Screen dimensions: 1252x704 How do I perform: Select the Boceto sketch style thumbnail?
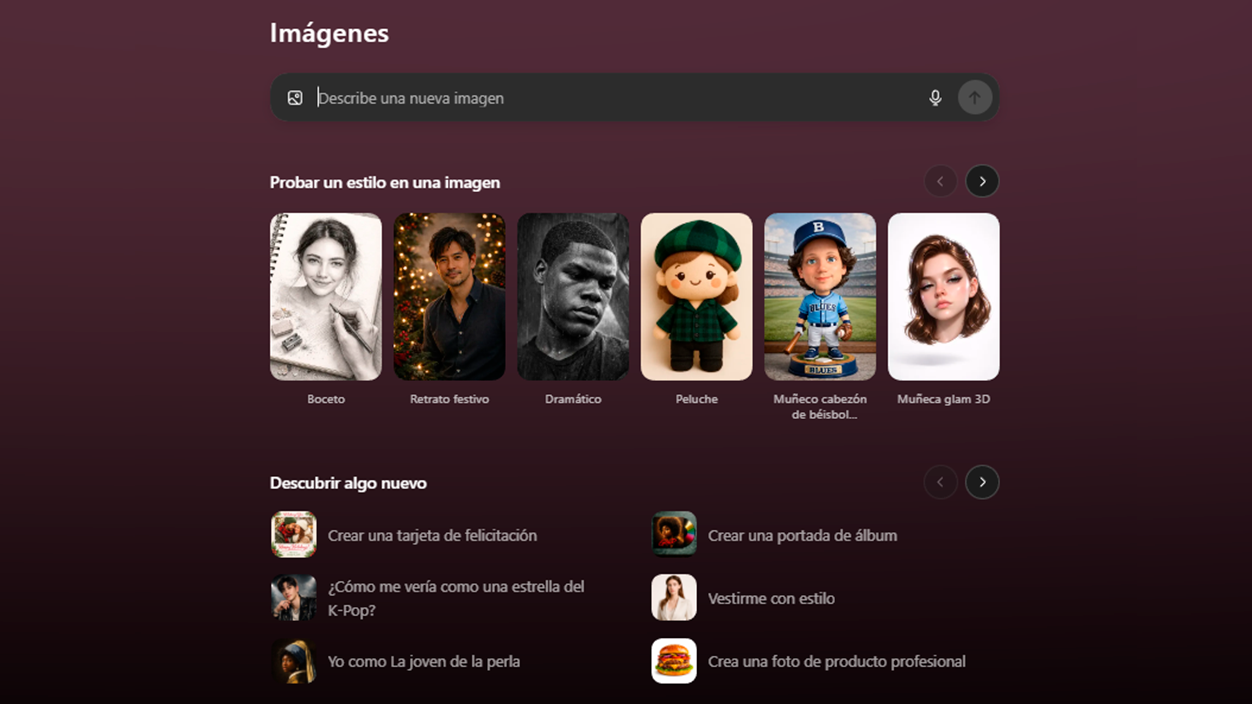(x=326, y=297)
